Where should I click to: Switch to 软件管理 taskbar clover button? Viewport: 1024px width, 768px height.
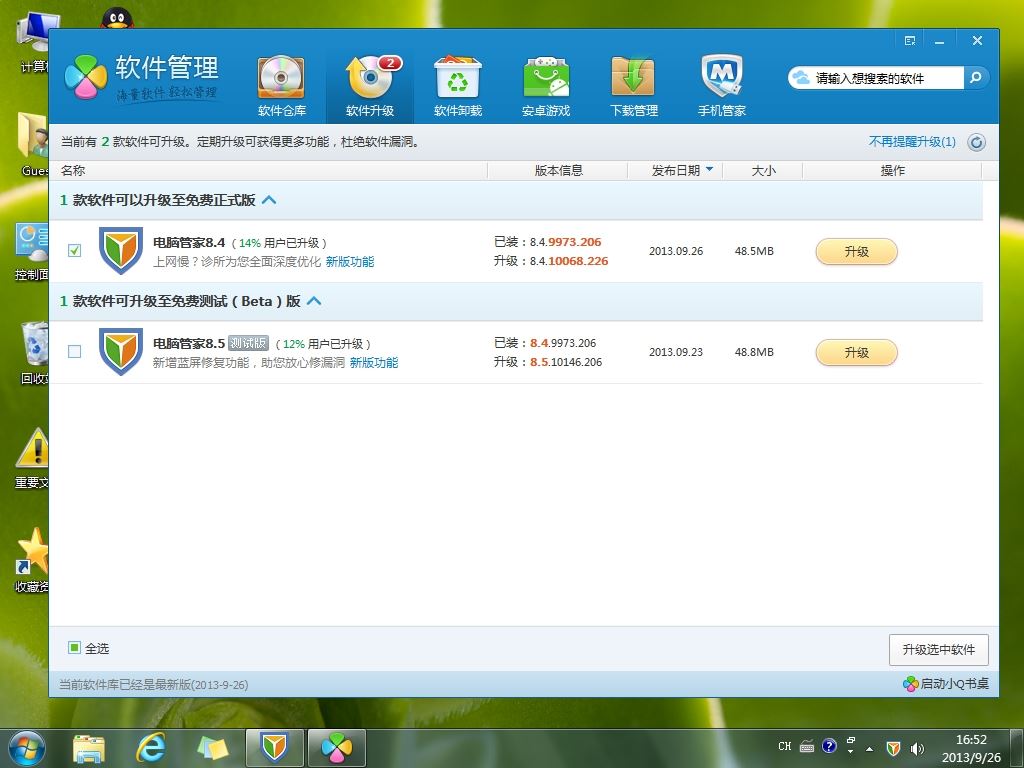(336, 748)
